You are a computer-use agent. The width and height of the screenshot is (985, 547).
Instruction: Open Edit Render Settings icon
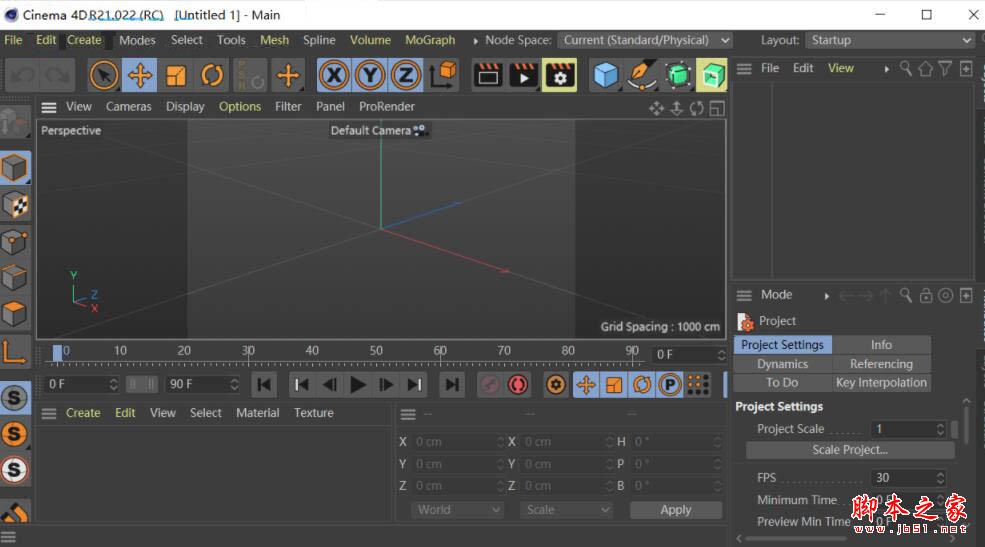(x=559, y=76)
